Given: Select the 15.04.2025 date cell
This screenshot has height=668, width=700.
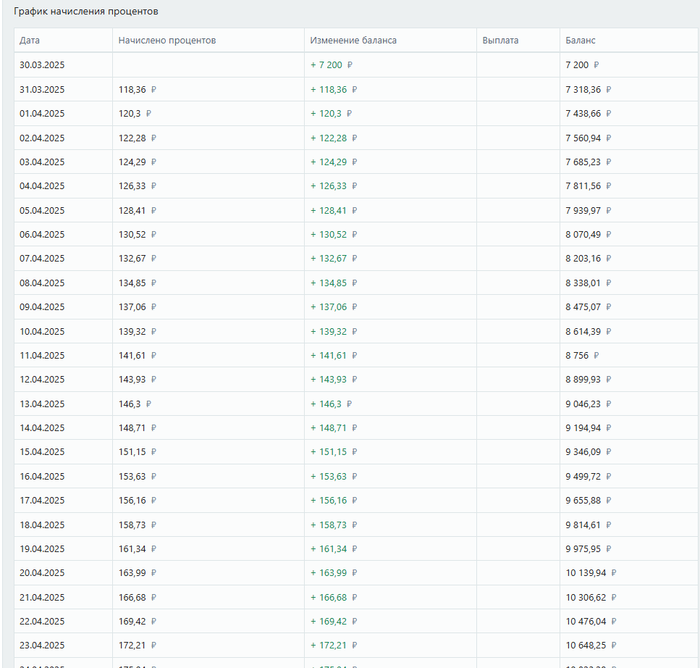Looking at the screenshot, I should coord(42,452).
